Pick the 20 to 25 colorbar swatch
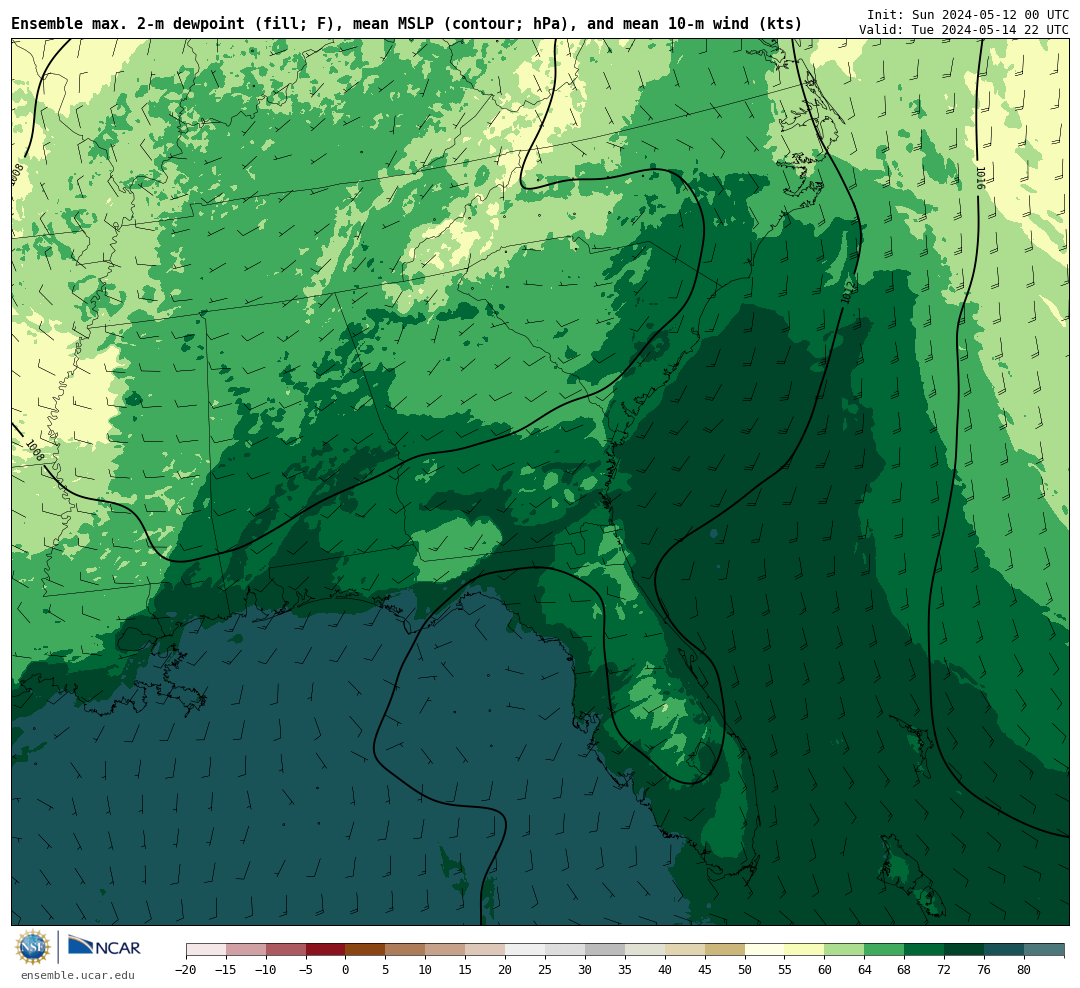1080x988 pixels. [526, 949]
